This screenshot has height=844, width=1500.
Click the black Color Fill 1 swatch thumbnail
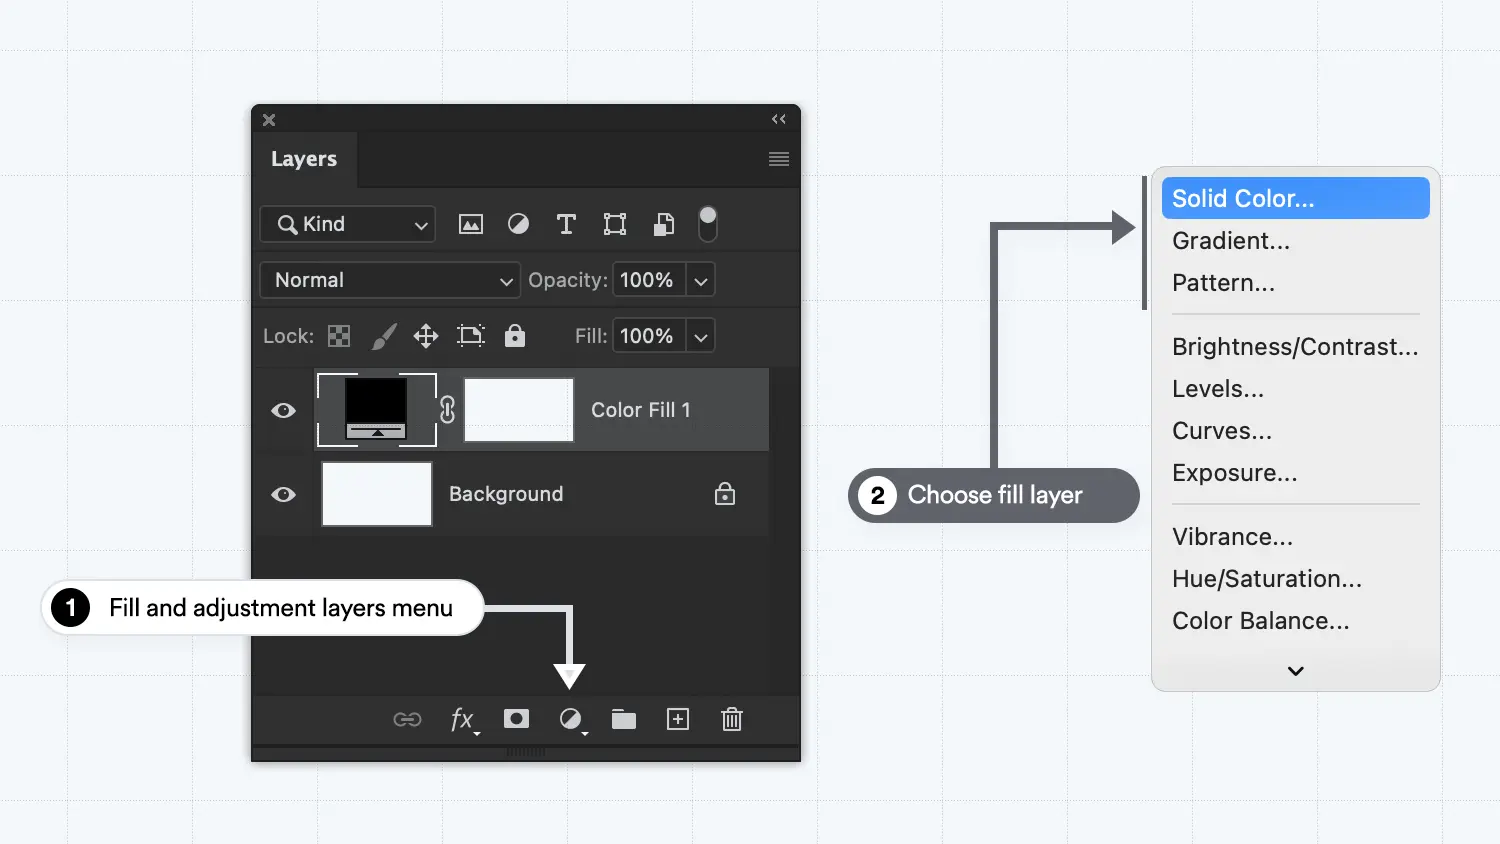(376, 409)
